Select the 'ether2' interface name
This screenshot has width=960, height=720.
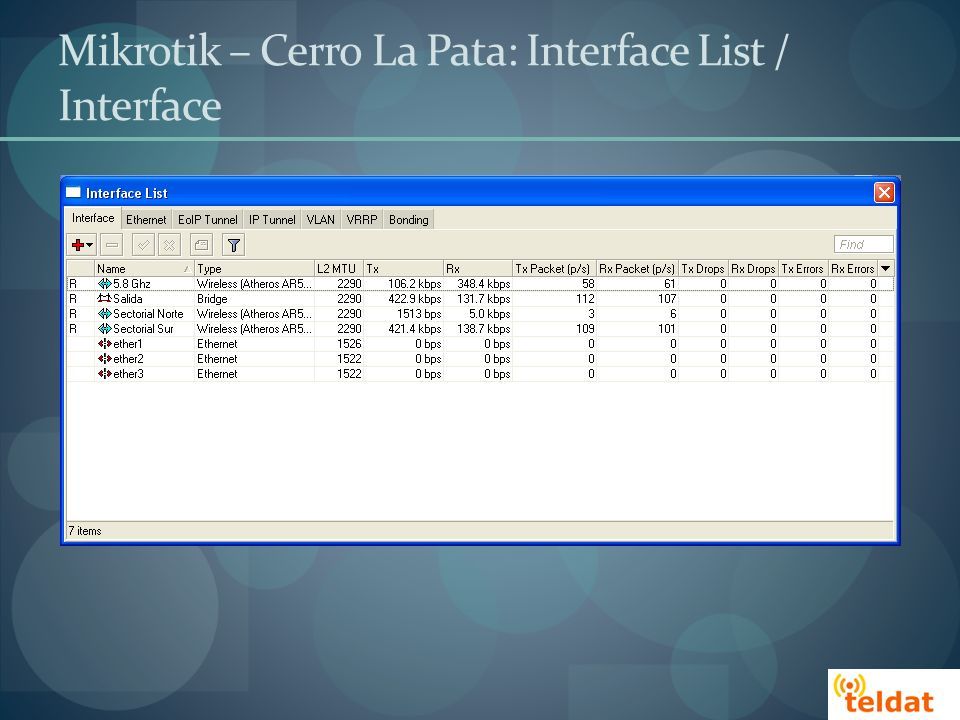coord(128,359)
